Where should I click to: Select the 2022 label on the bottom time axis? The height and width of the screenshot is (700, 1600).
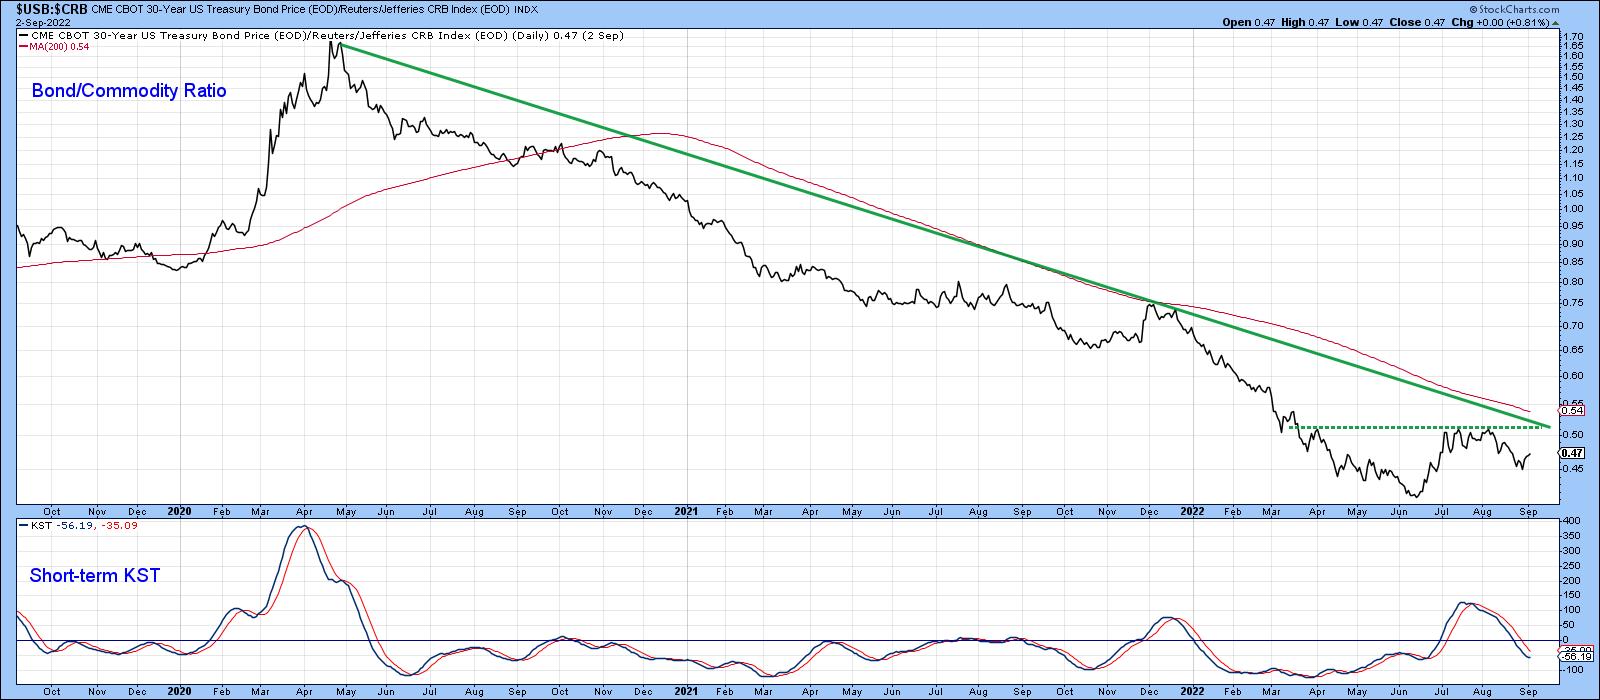(x=1192, y=691)
